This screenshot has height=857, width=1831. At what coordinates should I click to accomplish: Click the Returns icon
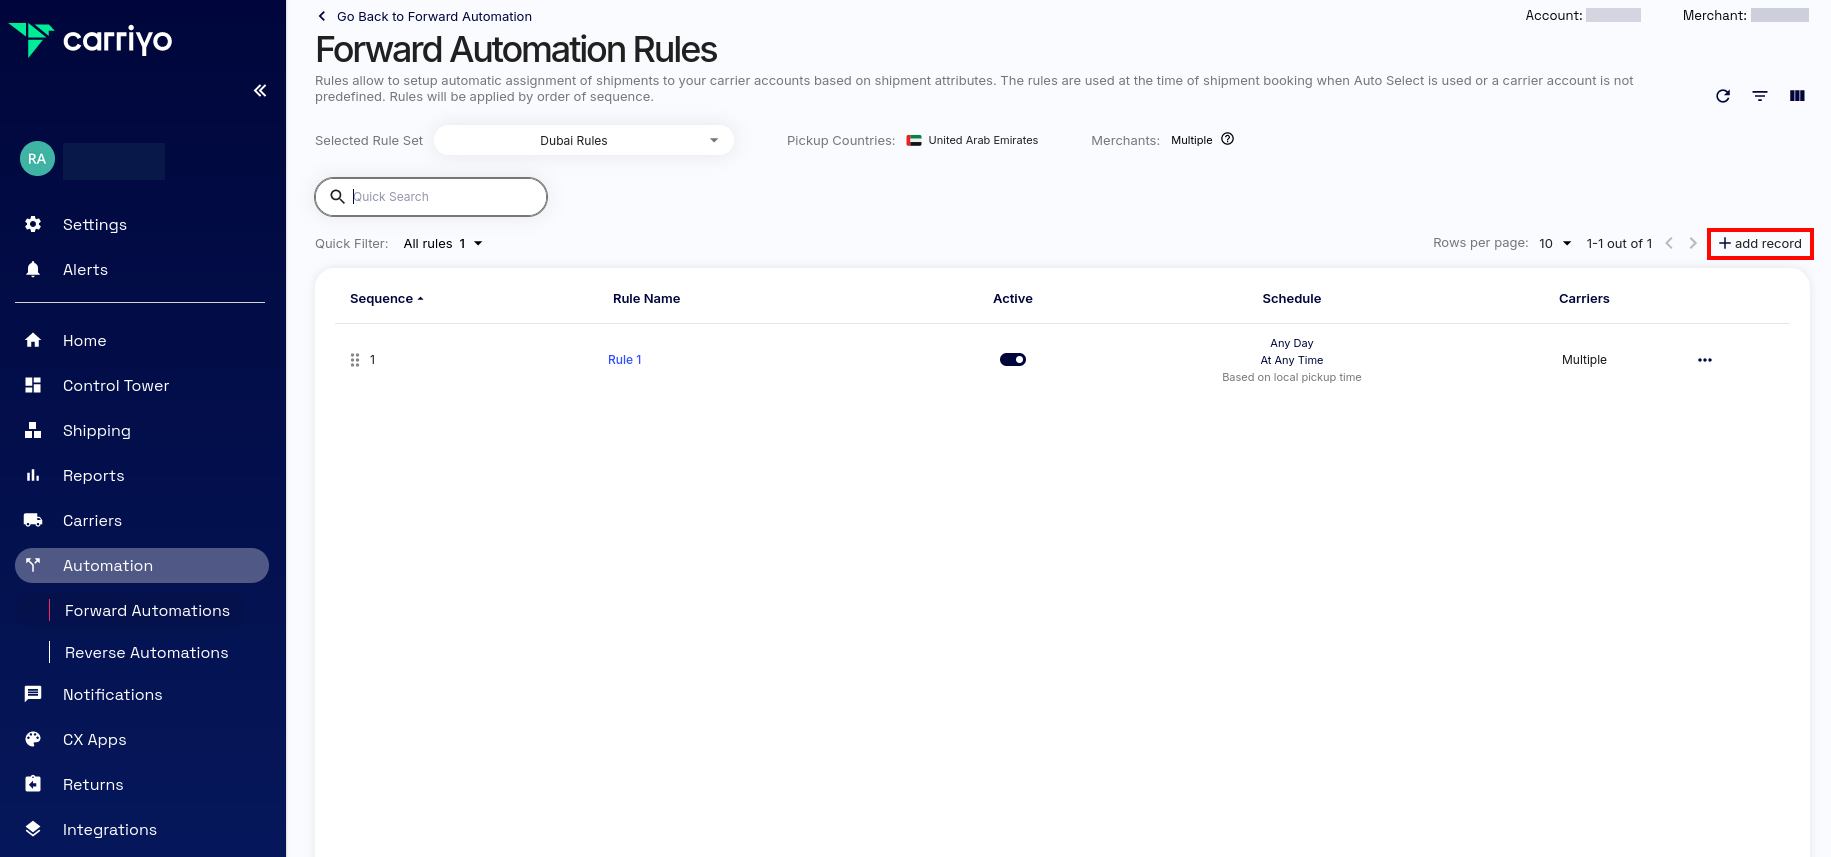click(33, 784)
